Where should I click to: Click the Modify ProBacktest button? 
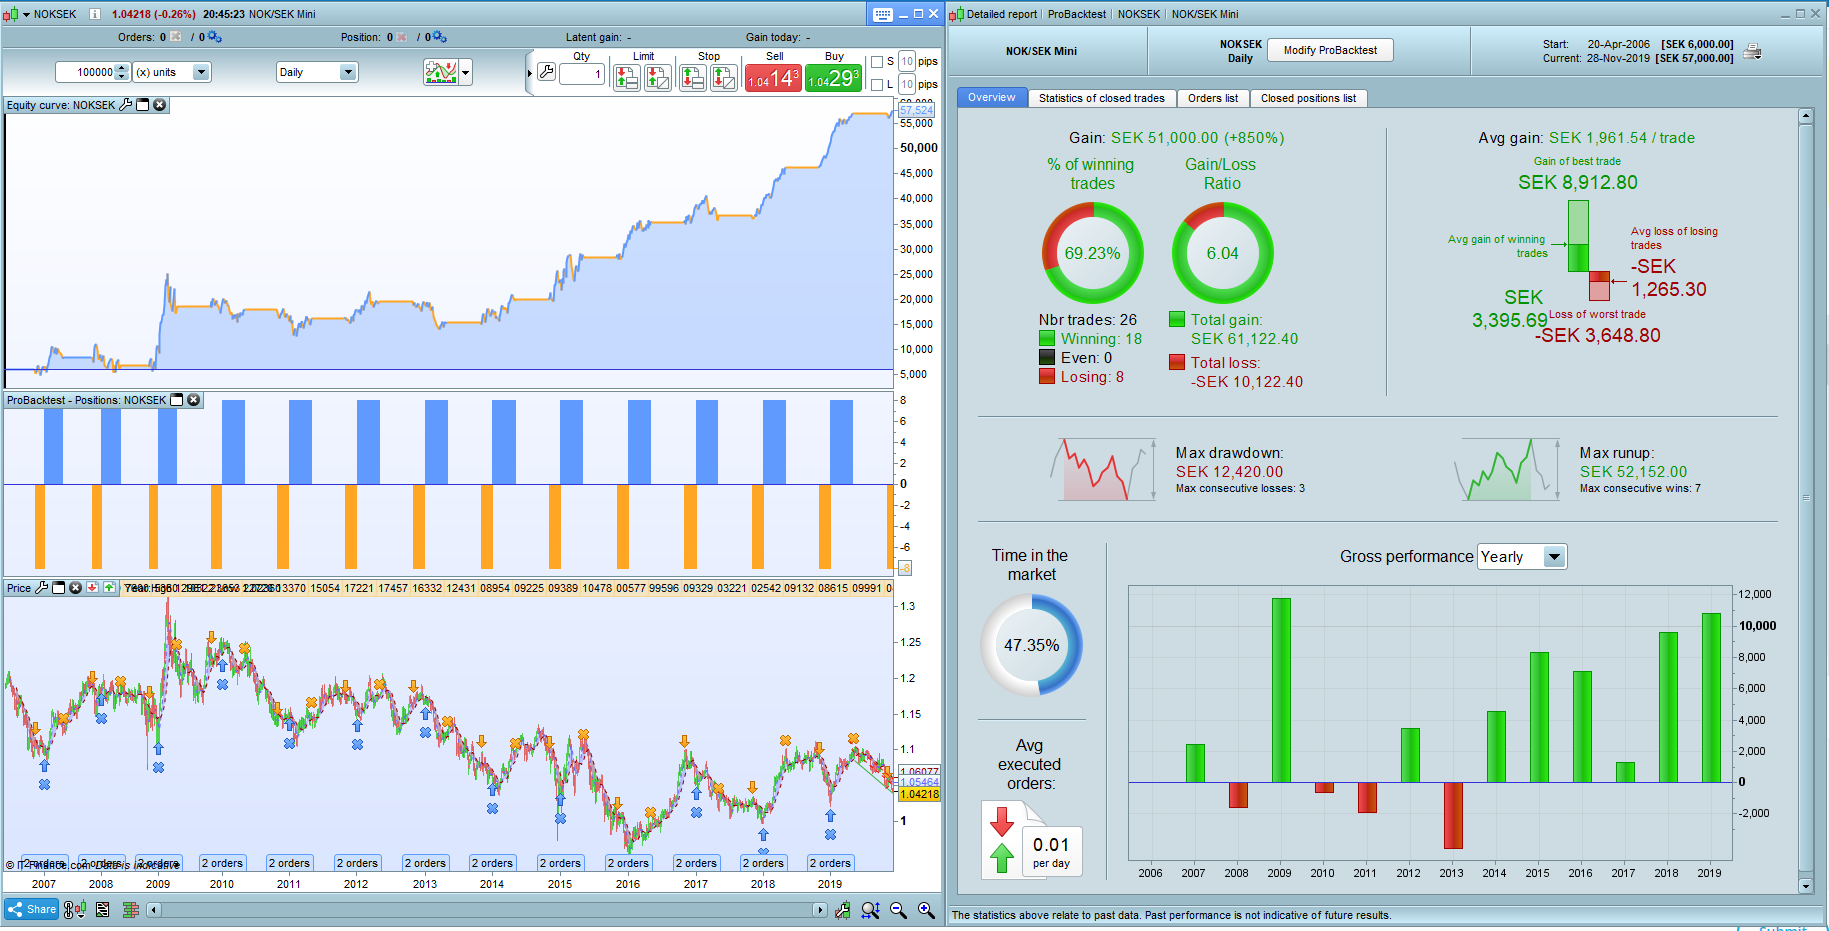1330,50
